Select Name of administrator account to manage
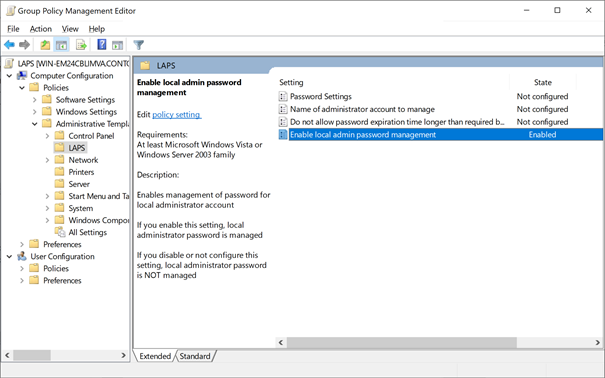605x378 pixels. pyautogui.click(x=440, y=109)
